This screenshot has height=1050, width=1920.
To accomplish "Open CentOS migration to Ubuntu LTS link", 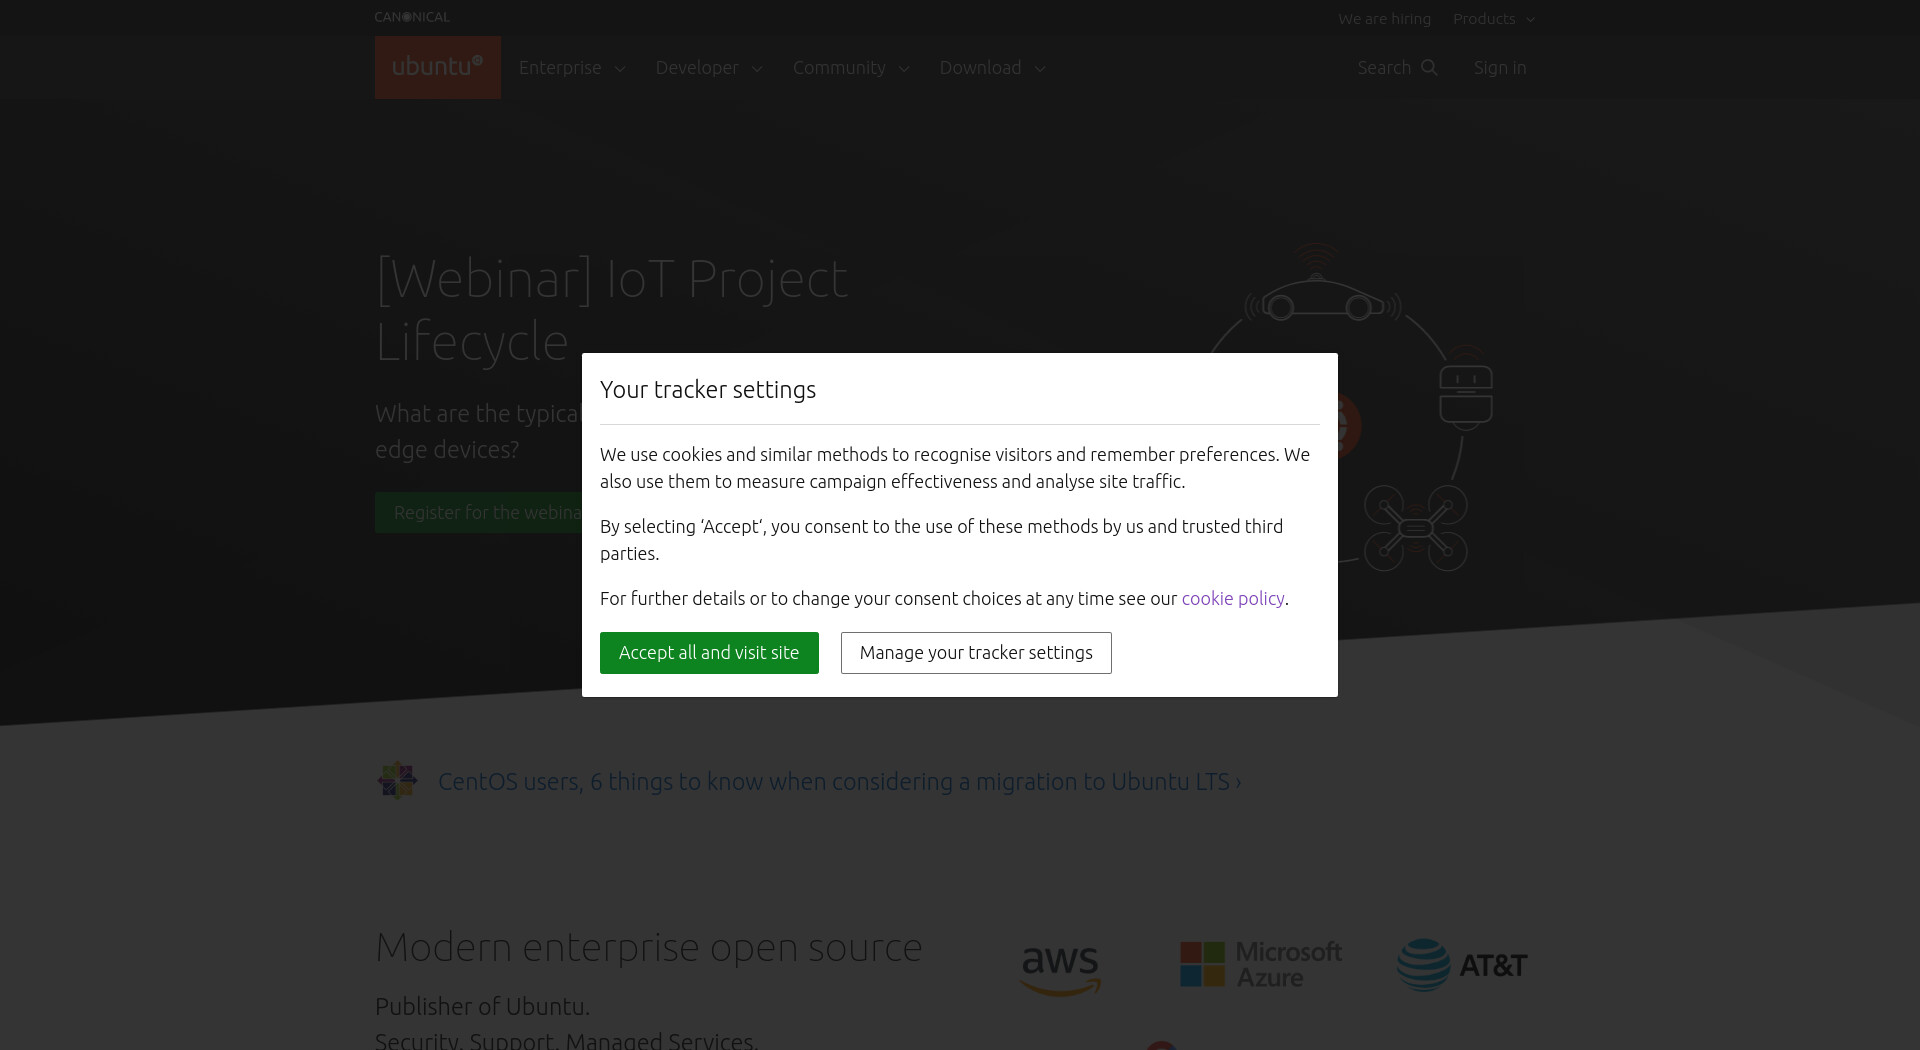I will [x=839, y=781].
